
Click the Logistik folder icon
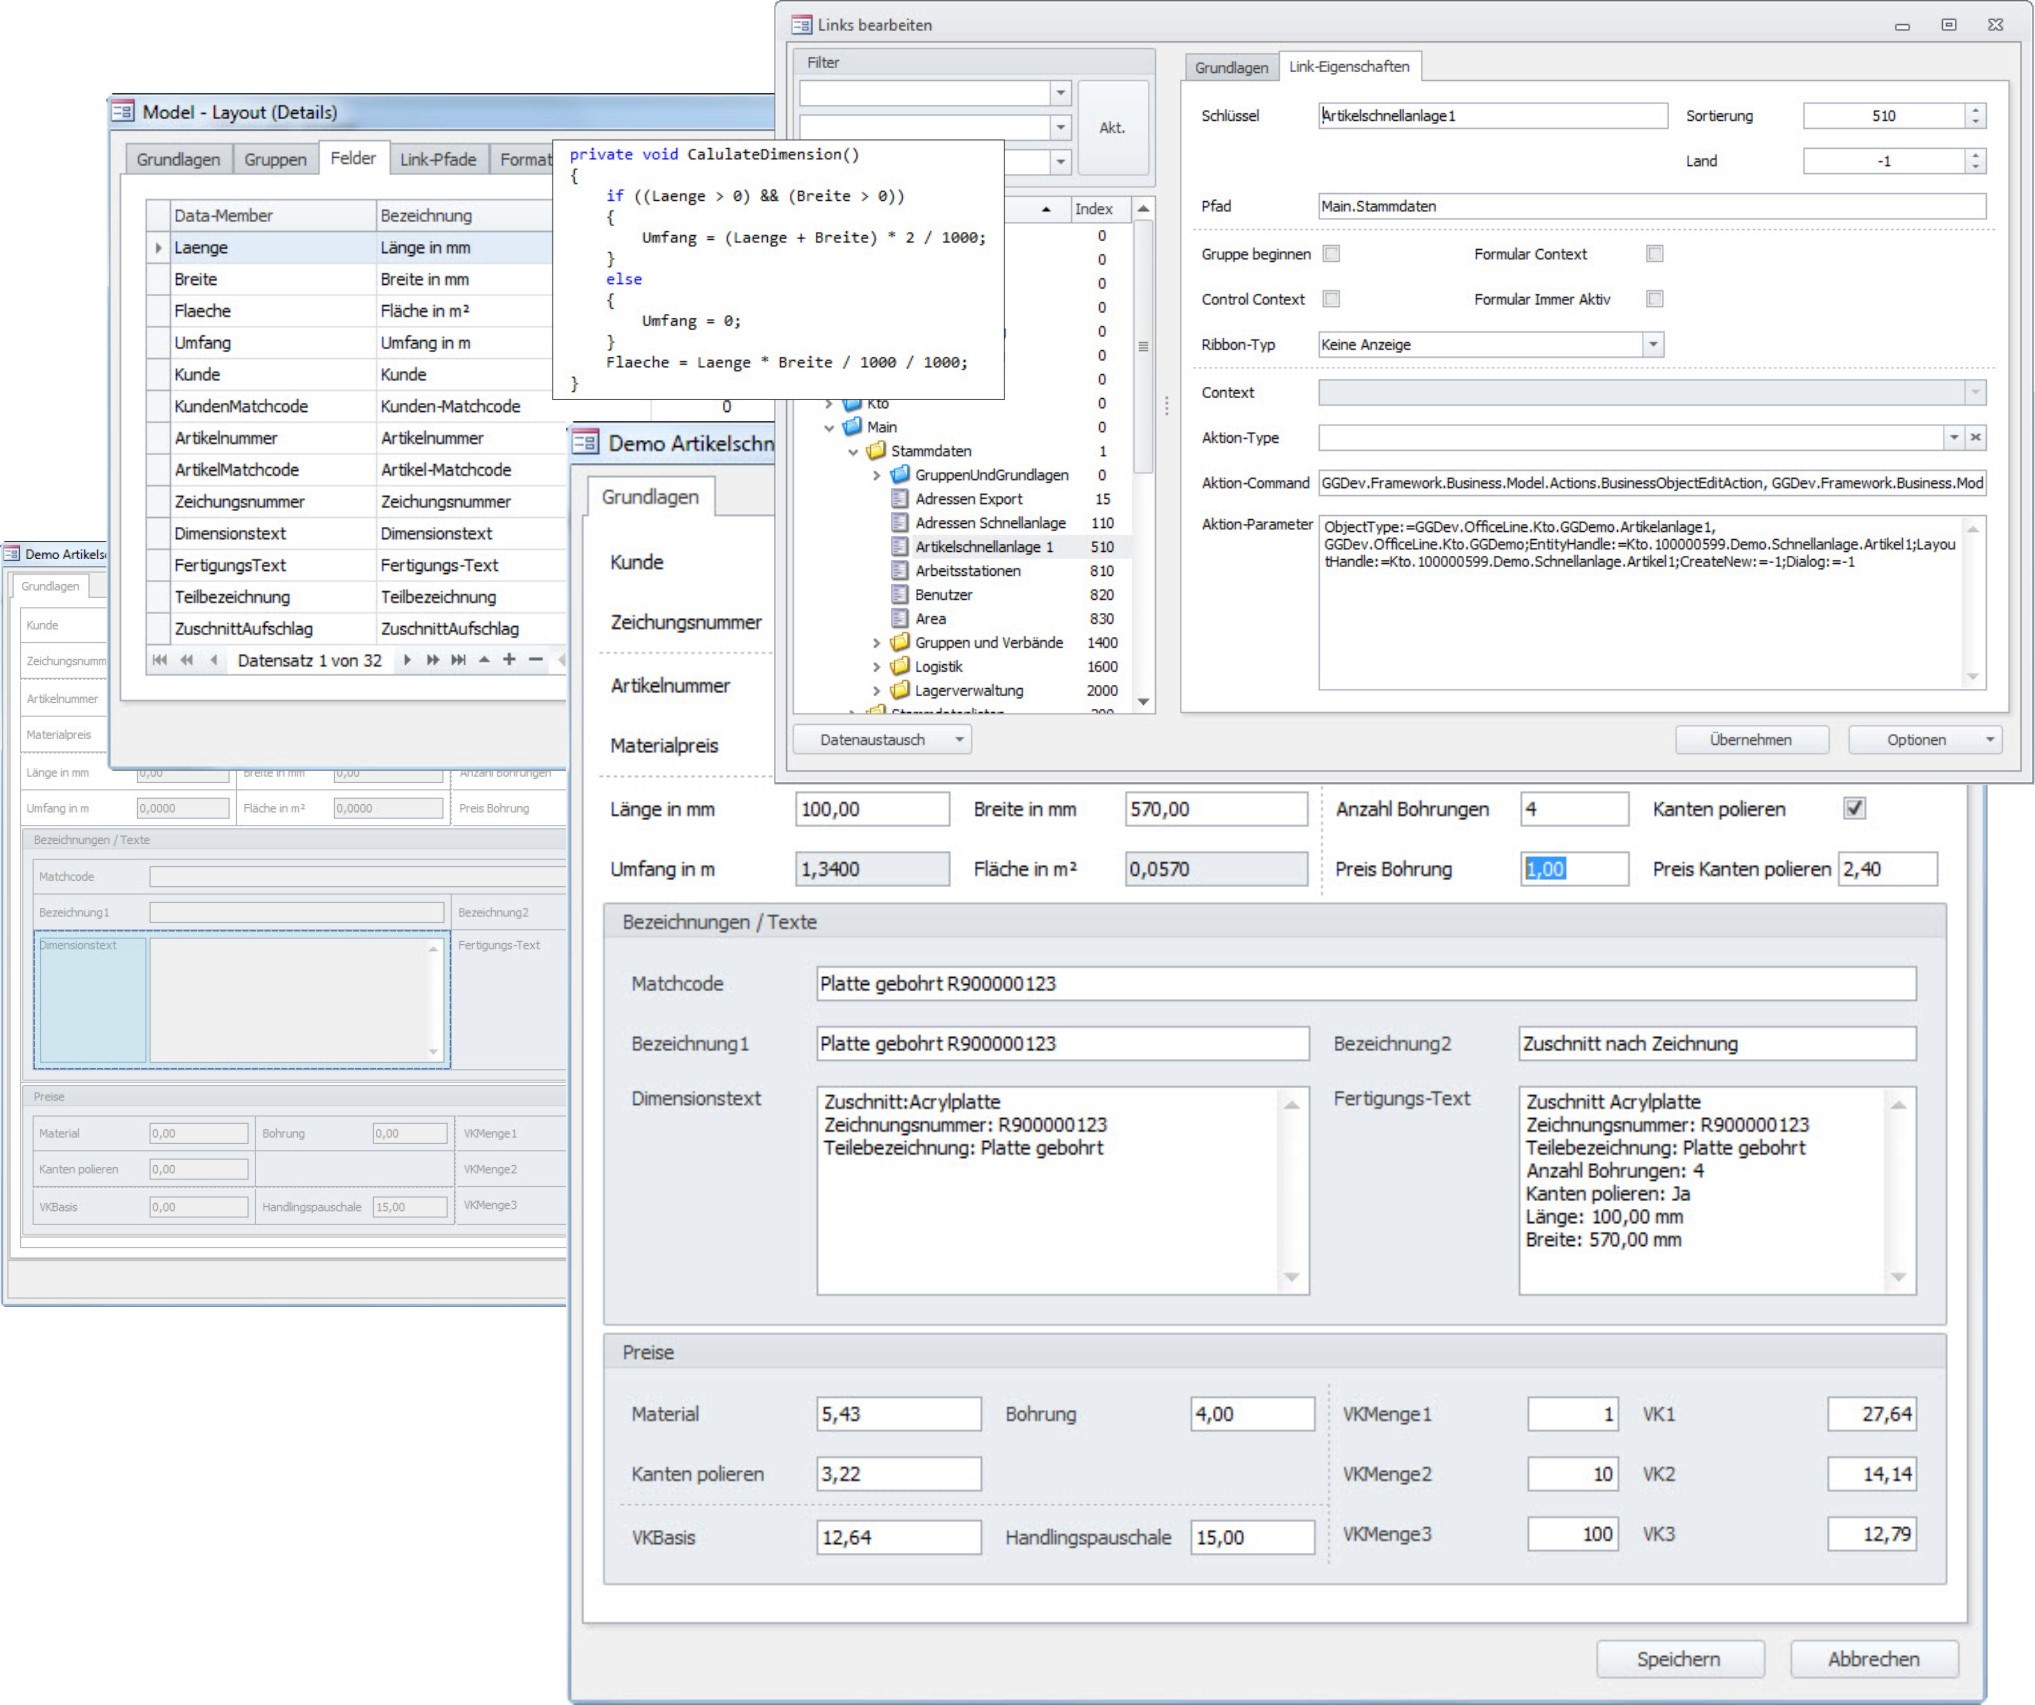pyautogui.click(x=899, y=666)
